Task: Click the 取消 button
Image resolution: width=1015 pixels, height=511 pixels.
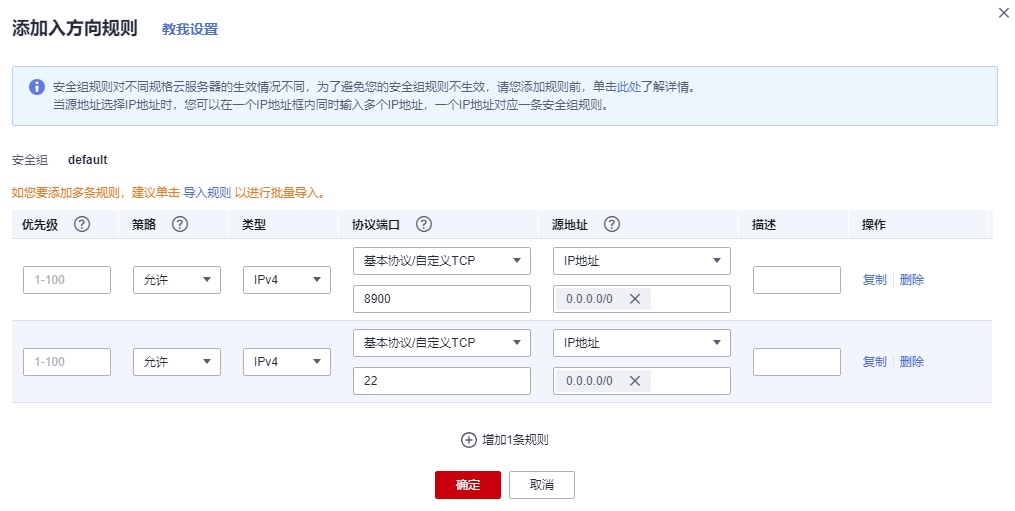Action: tap(542, 484)
